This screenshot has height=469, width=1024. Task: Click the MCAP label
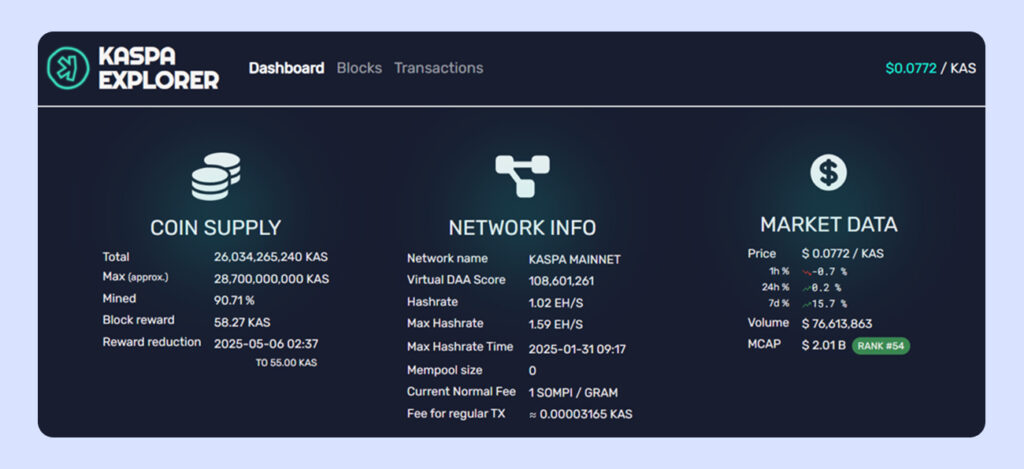(764, 344)
